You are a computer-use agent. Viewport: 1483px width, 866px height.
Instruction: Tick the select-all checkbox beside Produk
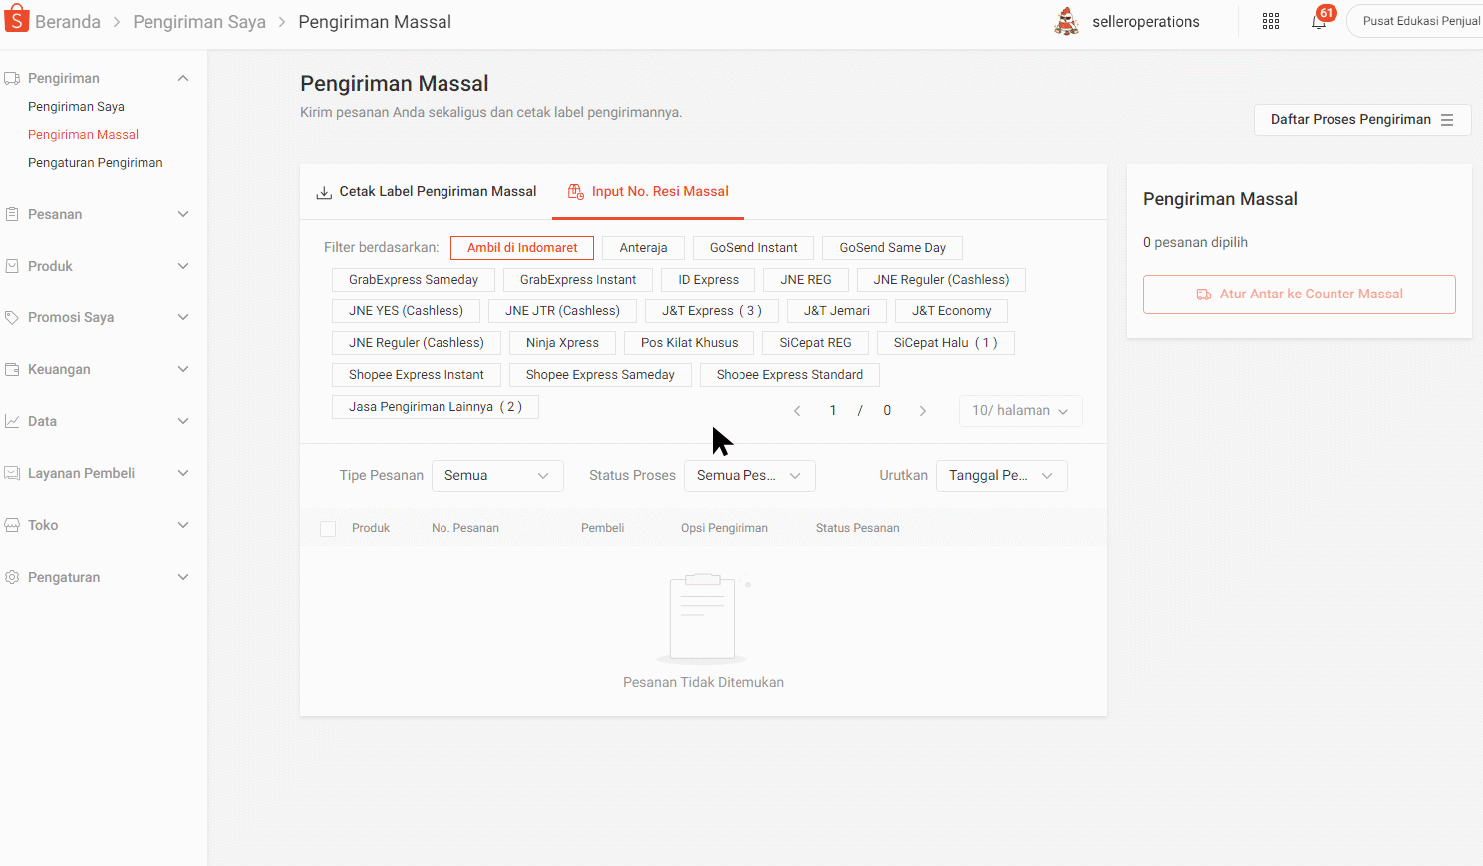coord(328,529)
